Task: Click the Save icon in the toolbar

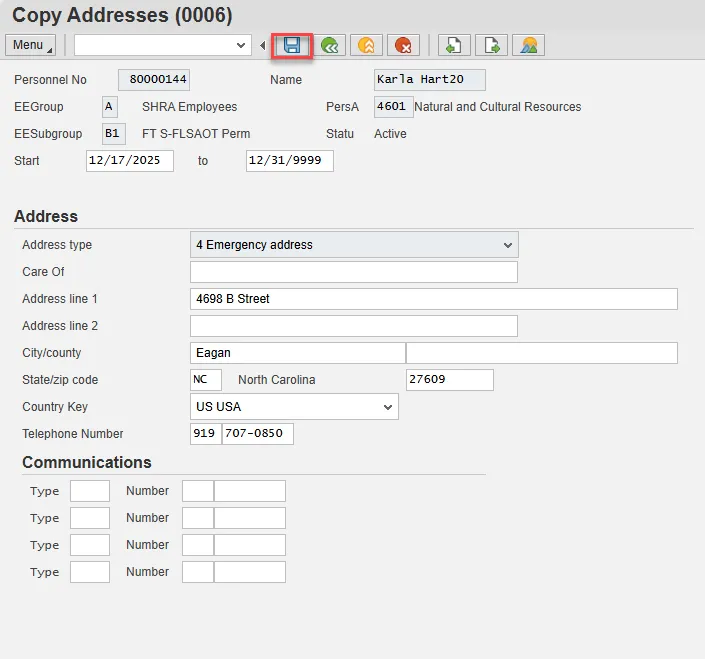Action: tap(293, 45)
